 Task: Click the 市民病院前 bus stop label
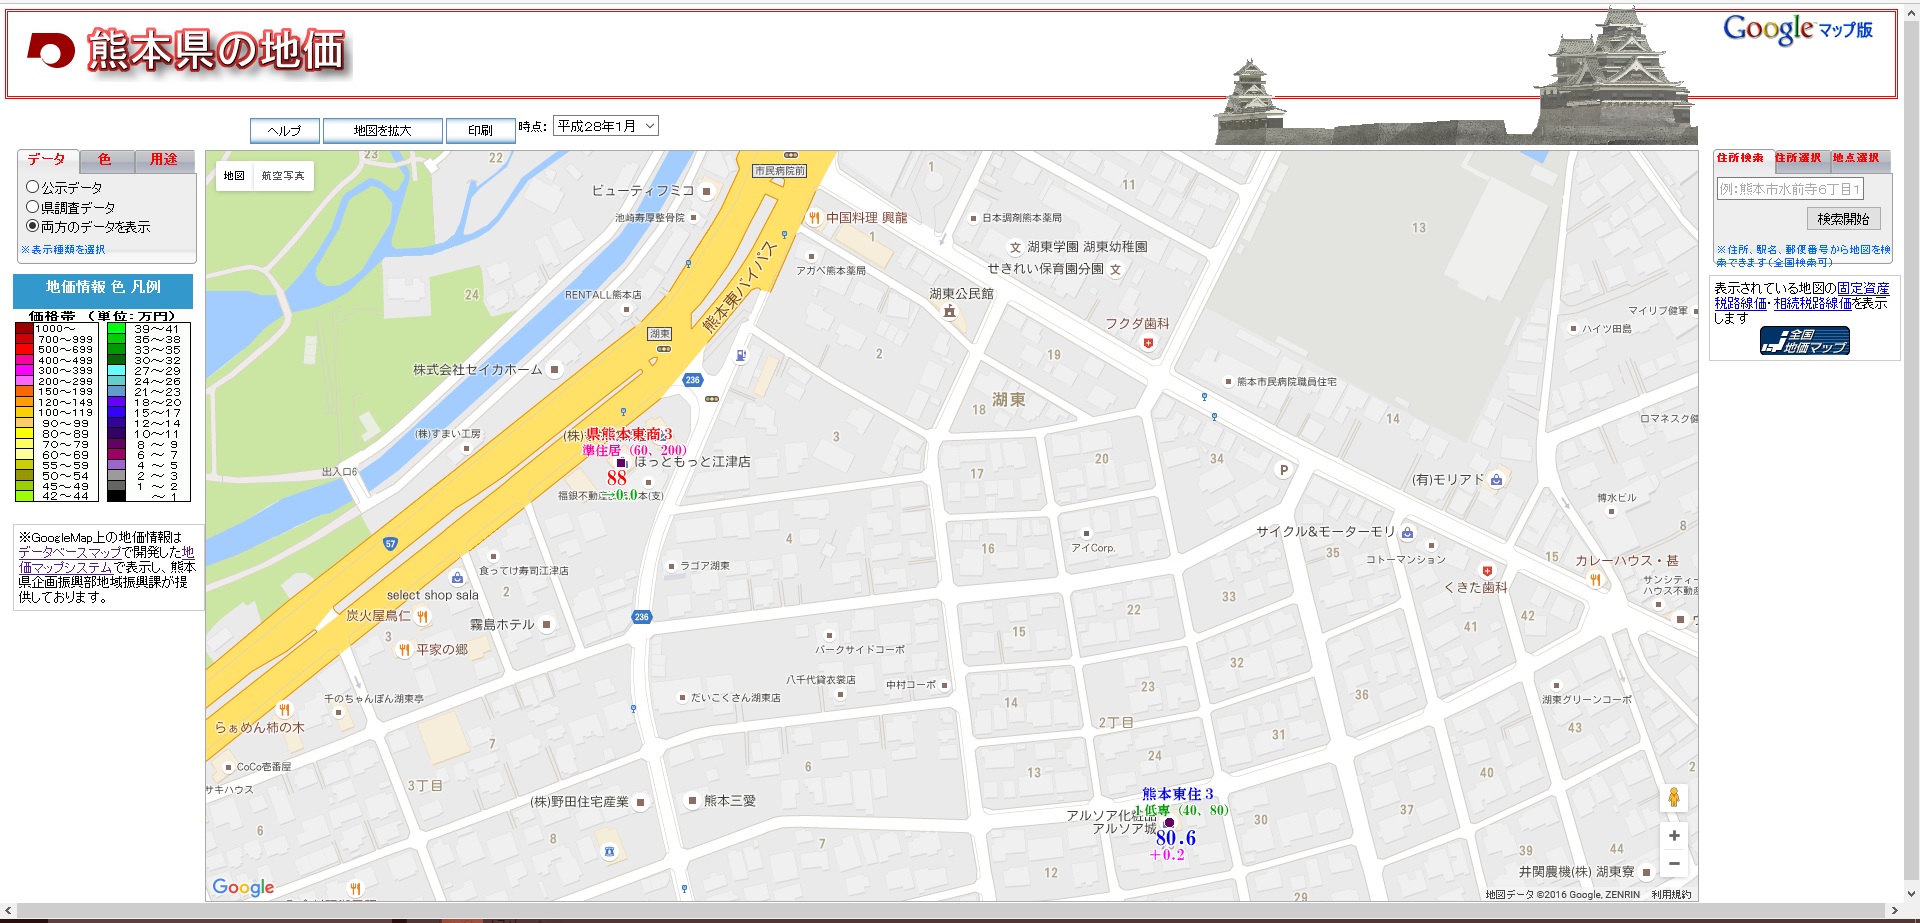[x=780, y=171]
